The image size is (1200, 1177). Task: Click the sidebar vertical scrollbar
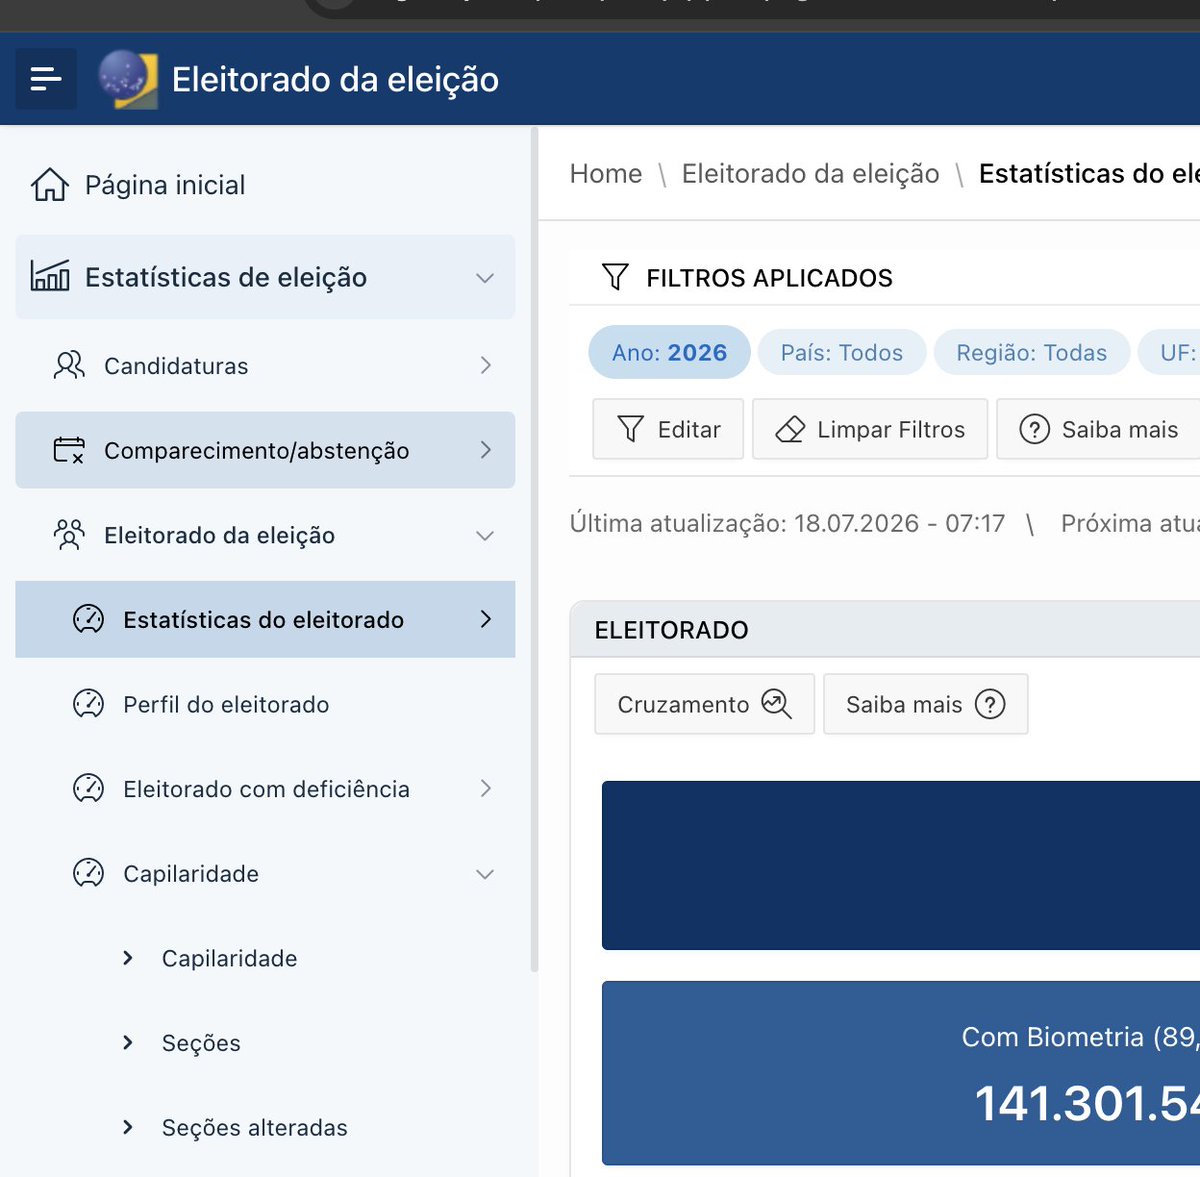coord(534,550)
